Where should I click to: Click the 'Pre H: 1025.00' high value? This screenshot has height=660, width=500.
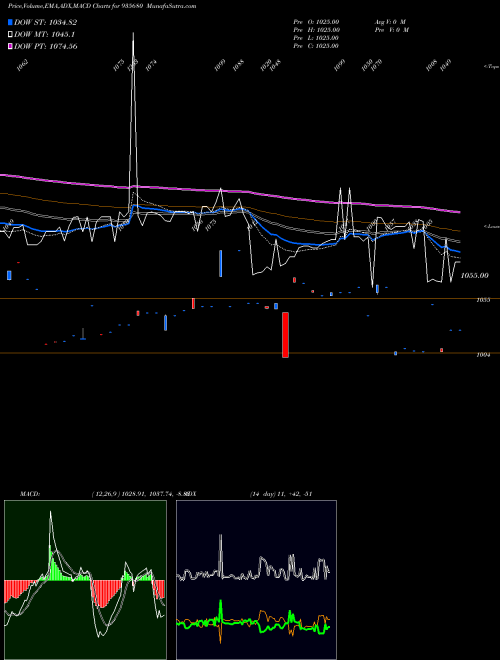coord(316,30)
